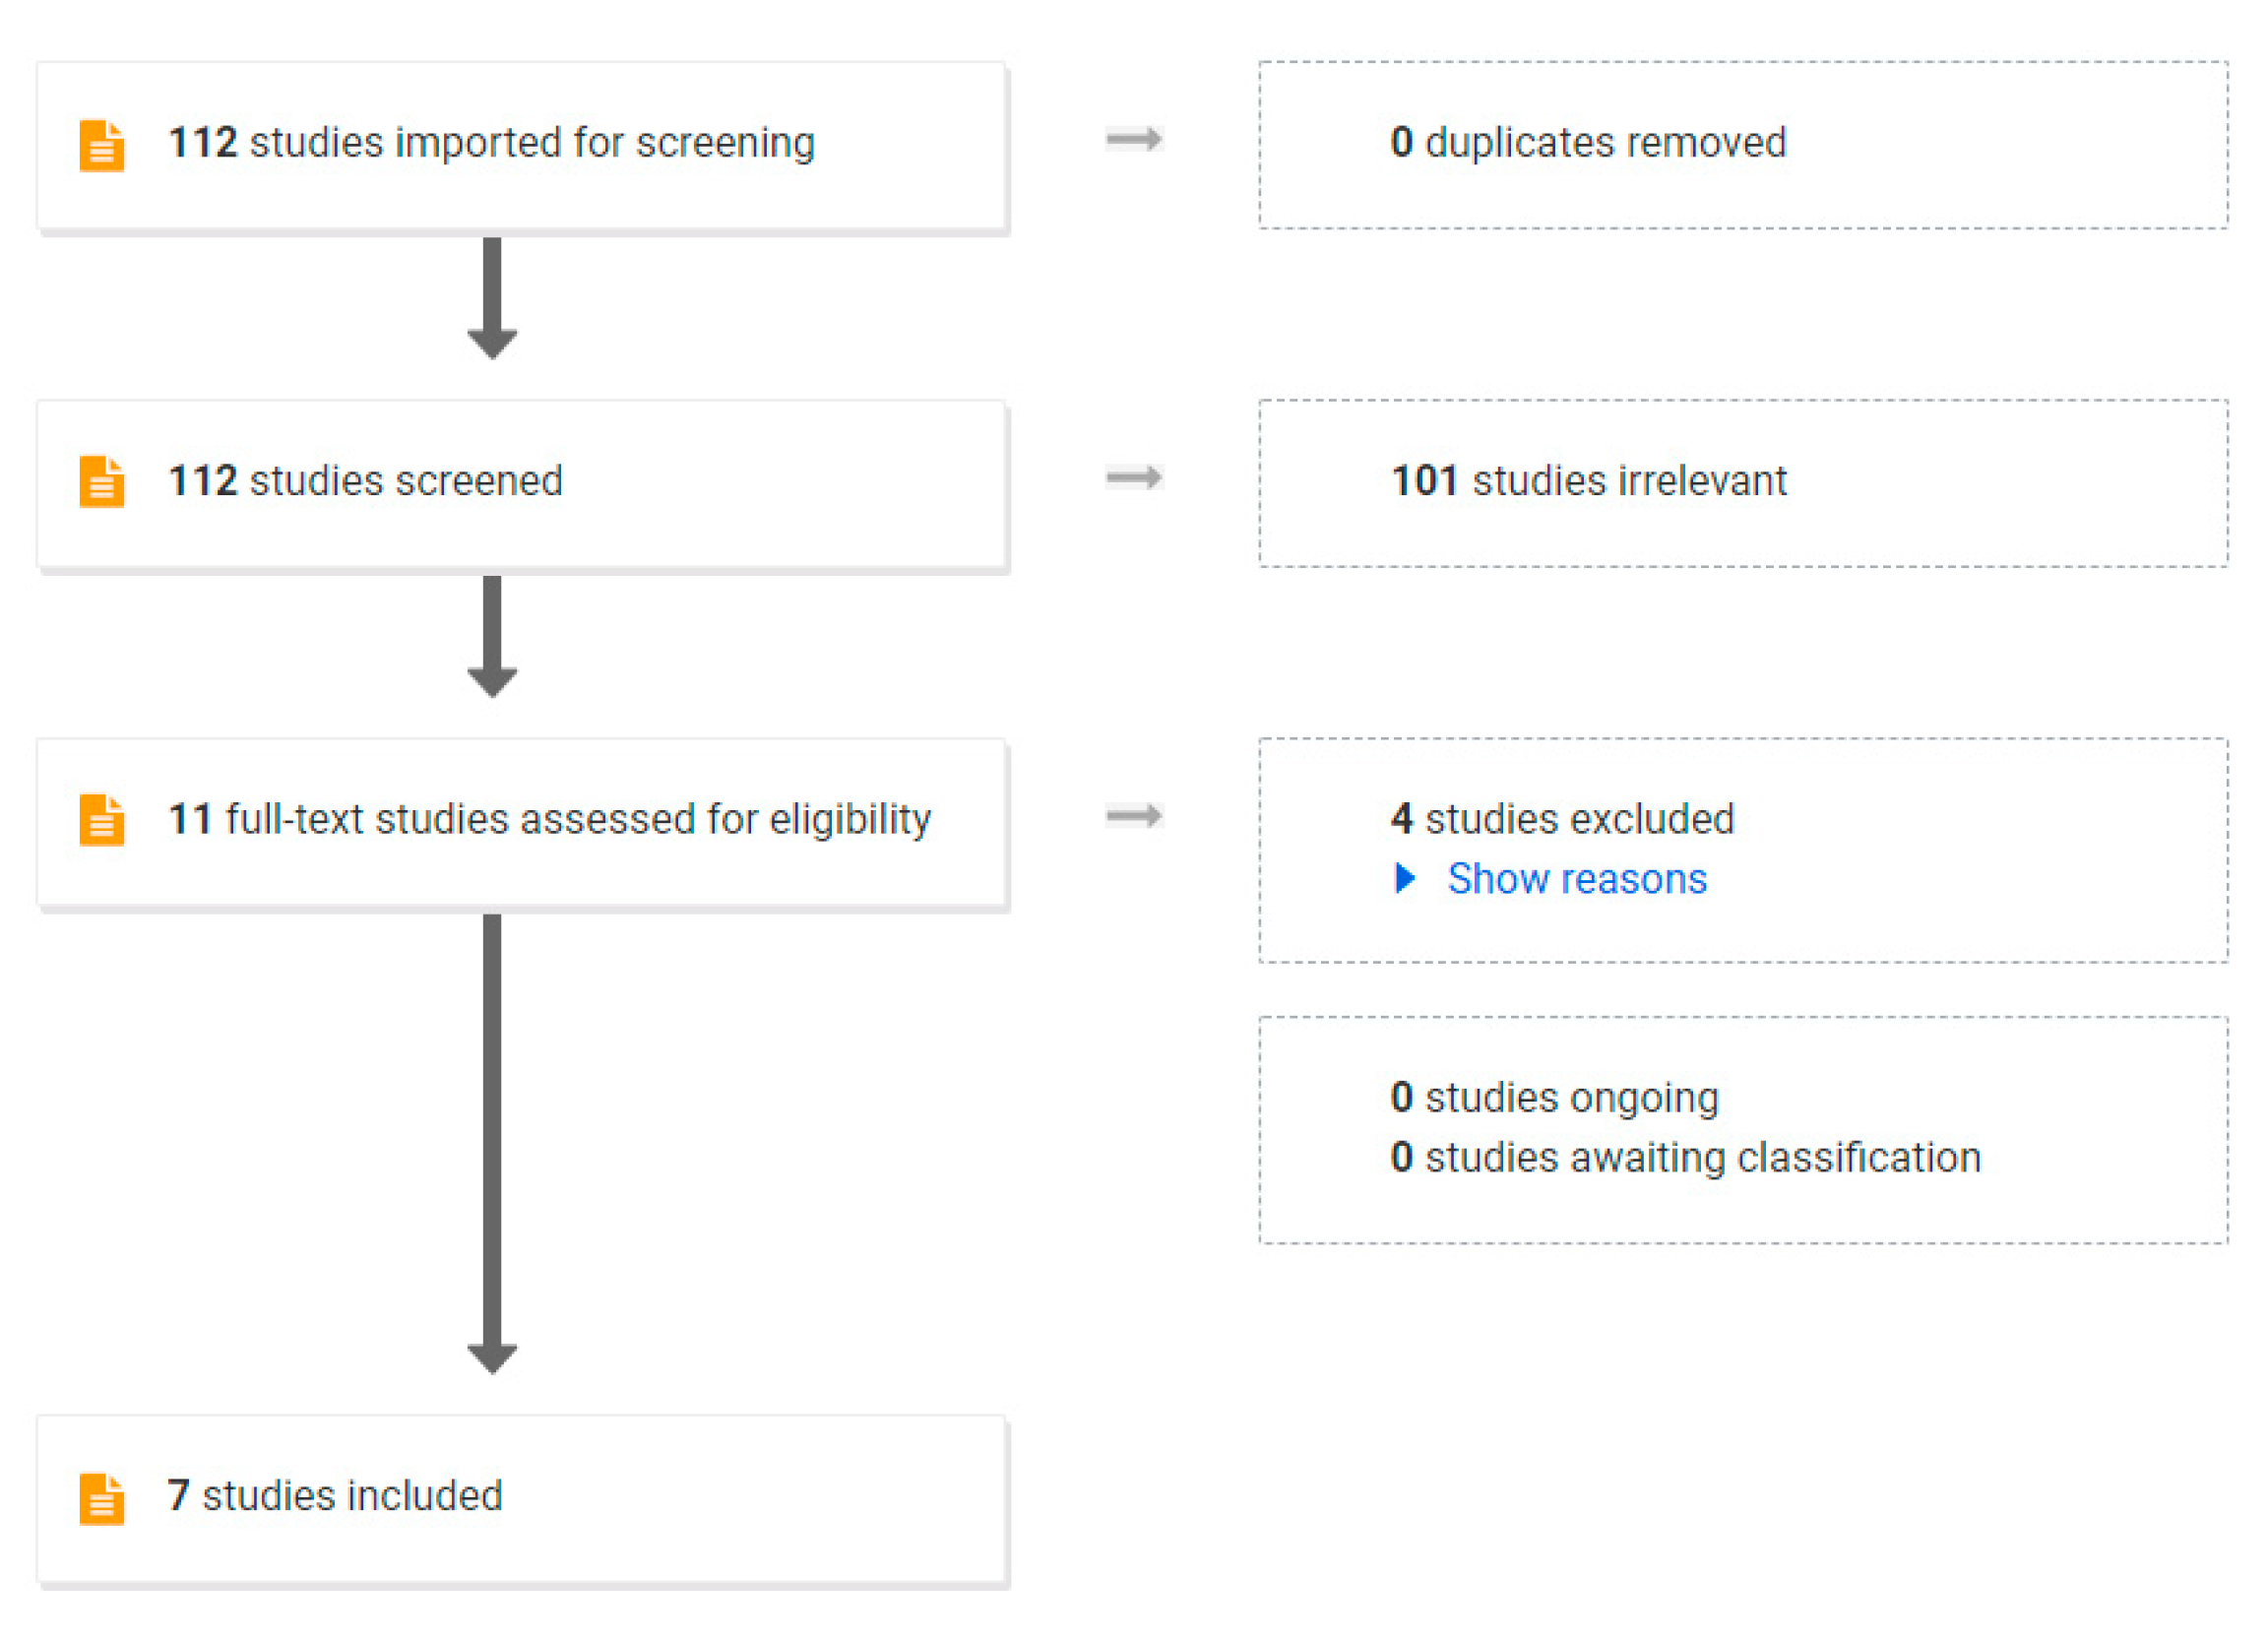Click the document icon beside full-text studies
This screenshot has width=2268, height=1641.
(x=102, y=820)
